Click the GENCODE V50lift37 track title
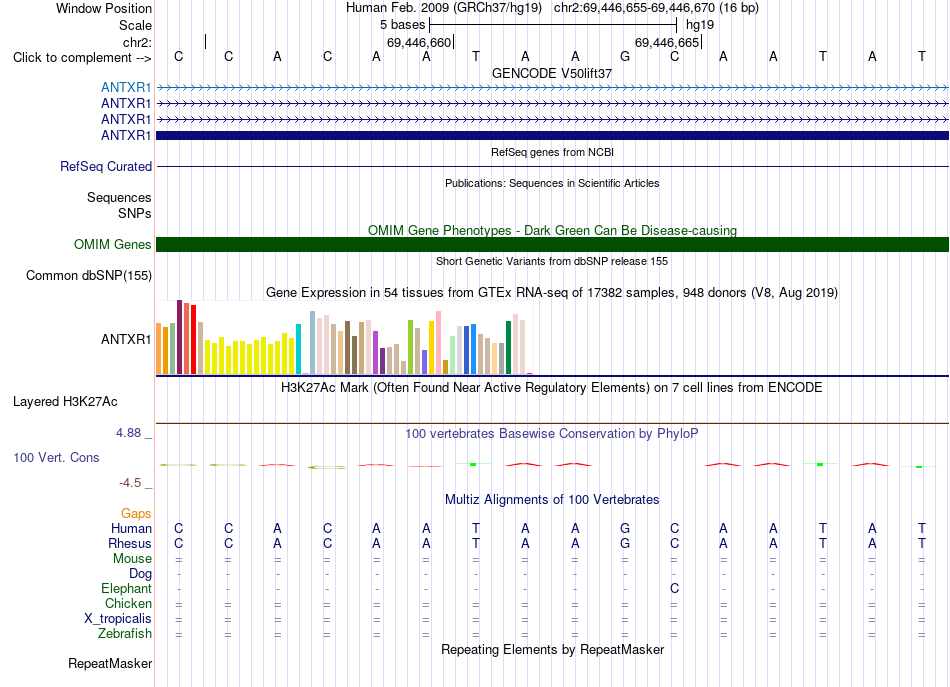The height and width of the screenshot is (687, 950). (552, 73)
